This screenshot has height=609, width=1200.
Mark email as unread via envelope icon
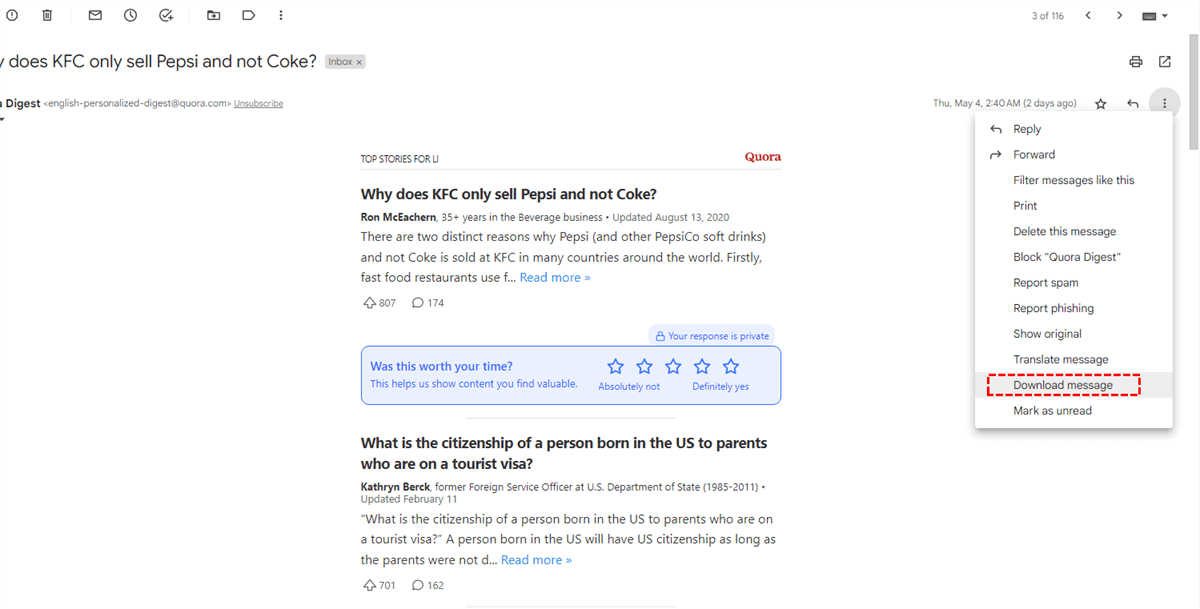tap(95, 15)
